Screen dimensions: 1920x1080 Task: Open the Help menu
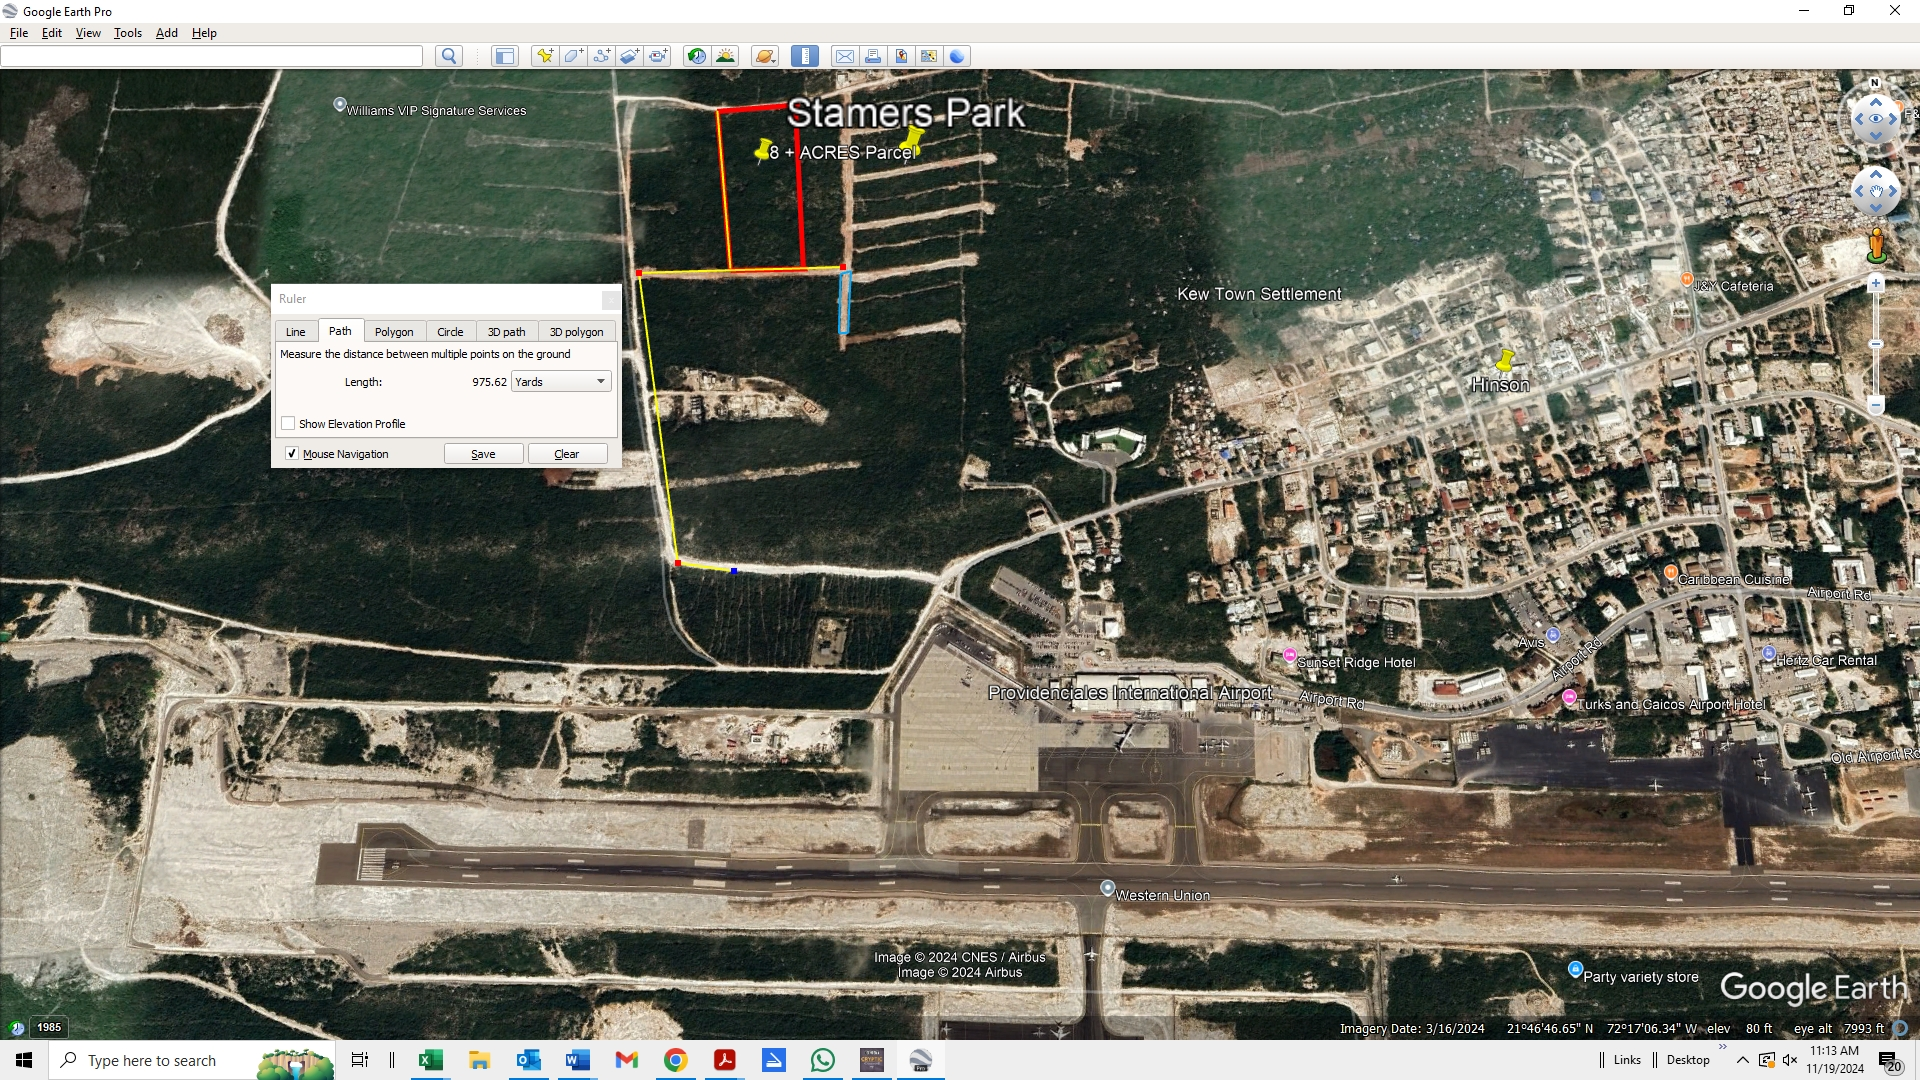204,33
